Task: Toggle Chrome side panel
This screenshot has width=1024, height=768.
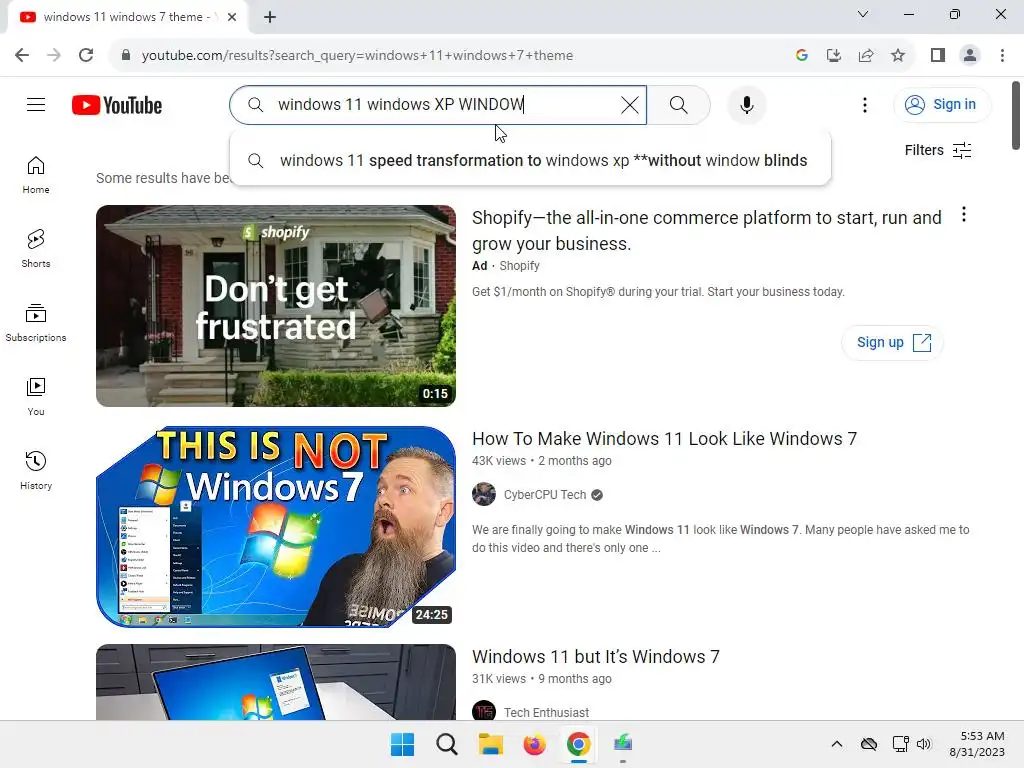Action: (x=938, y=56)
